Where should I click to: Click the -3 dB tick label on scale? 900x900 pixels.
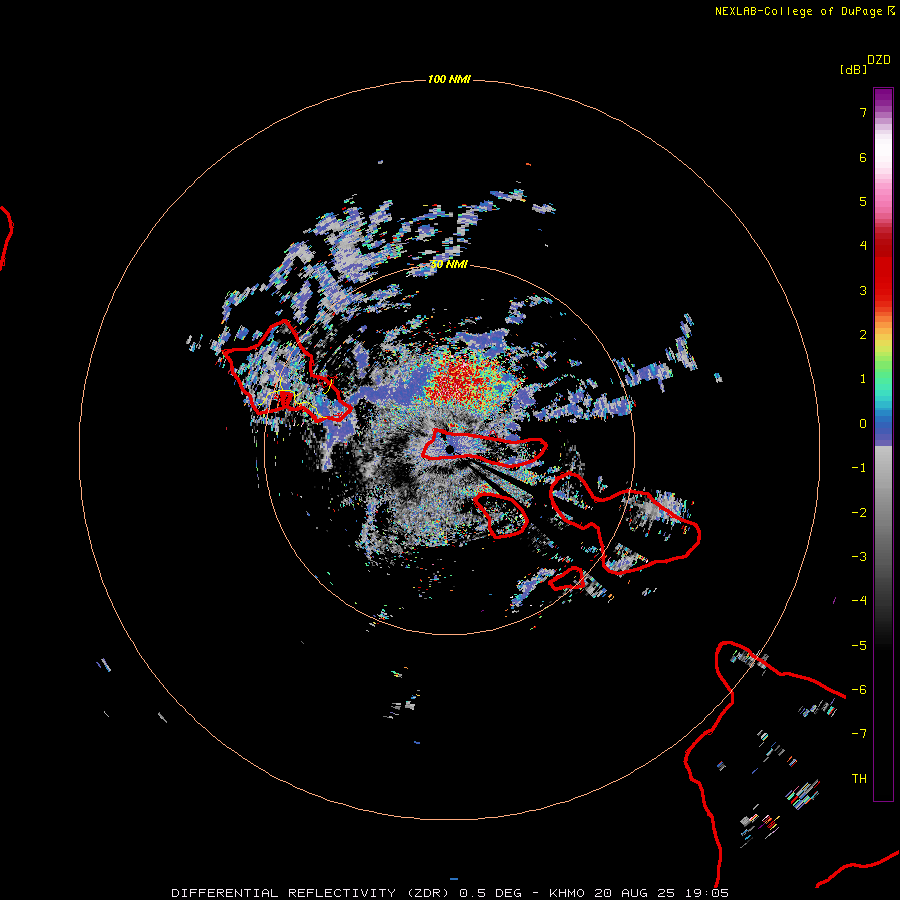pyautogui.click(x=859, y=557)
